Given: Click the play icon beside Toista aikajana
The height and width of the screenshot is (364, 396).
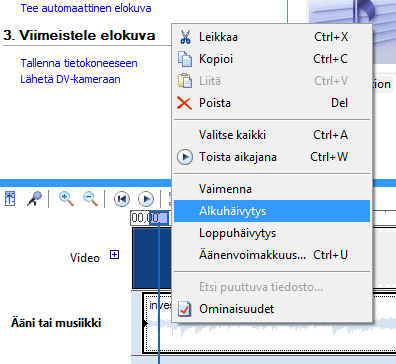Looking at the screenshot, I should [185, 157].
